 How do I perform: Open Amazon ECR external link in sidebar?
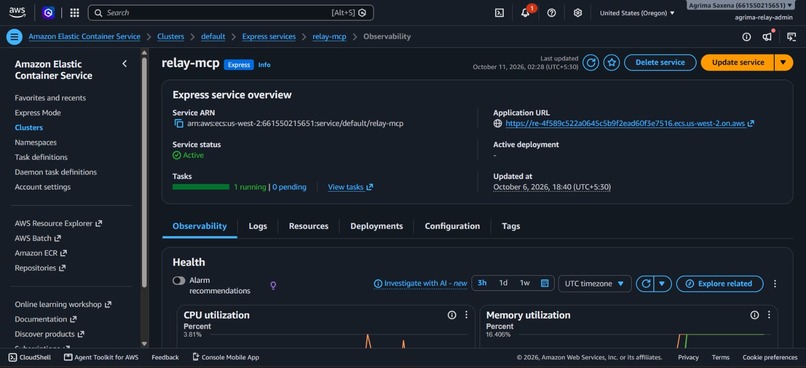click(x=41, y=253)
